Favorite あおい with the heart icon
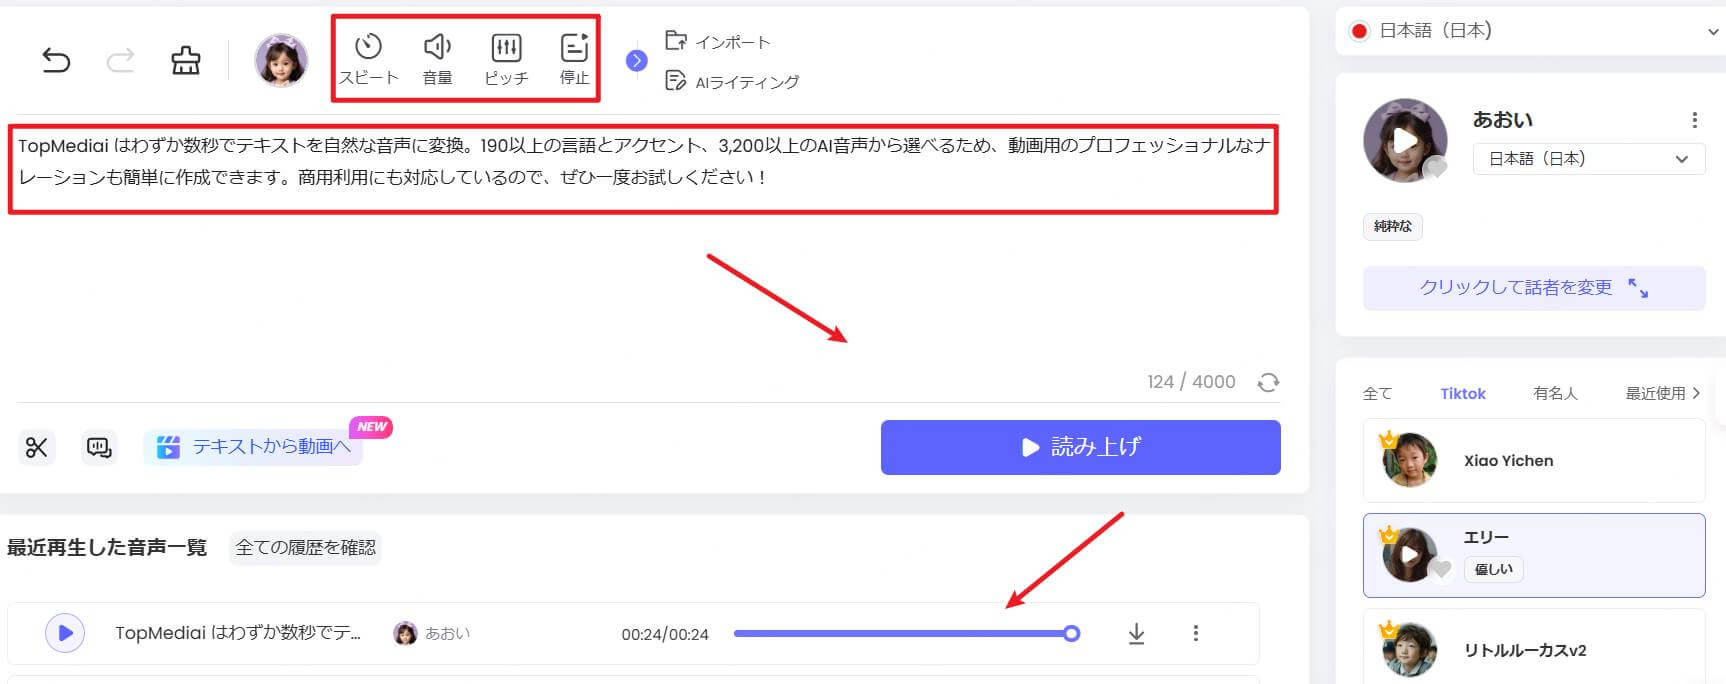This screenshot has width=1726, height=684. pyautogui.click(x=1435, y=168)
